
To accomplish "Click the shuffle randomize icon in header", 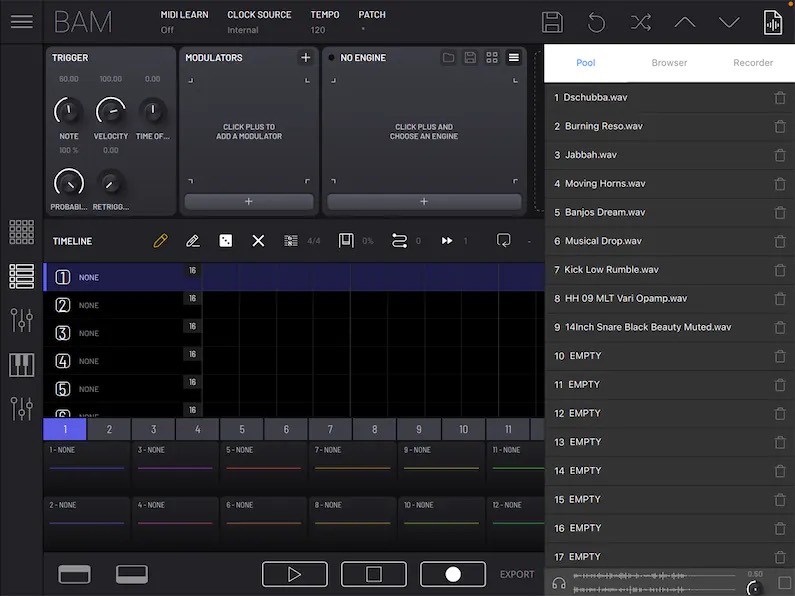I will point(640,22).
